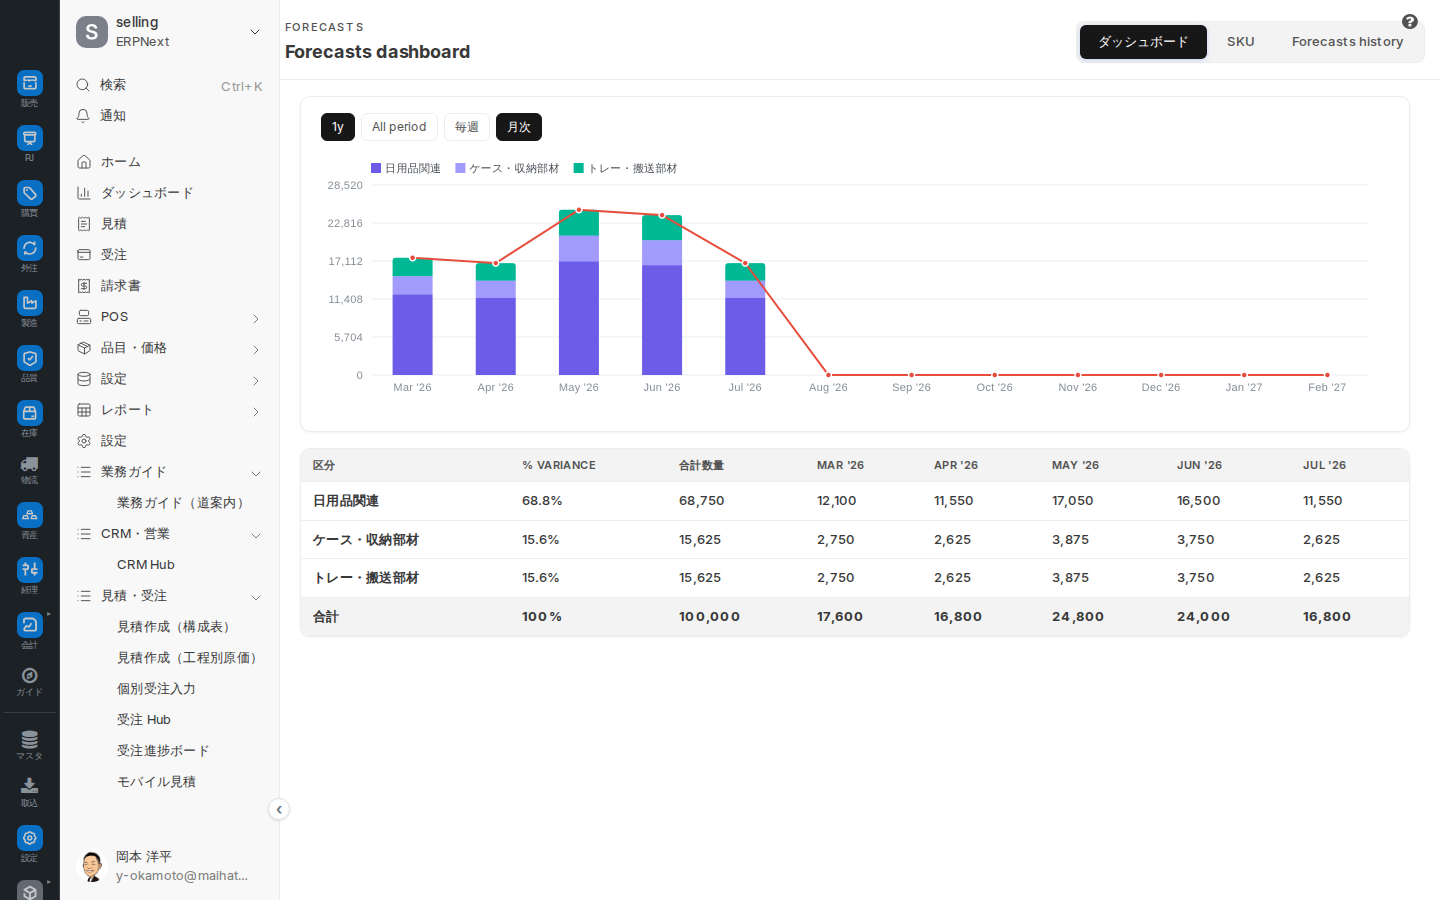This screenshot has height=900, width=1440.
Task: Open the 製造 manufacturing module icon
Action: [x=30, y=303]
